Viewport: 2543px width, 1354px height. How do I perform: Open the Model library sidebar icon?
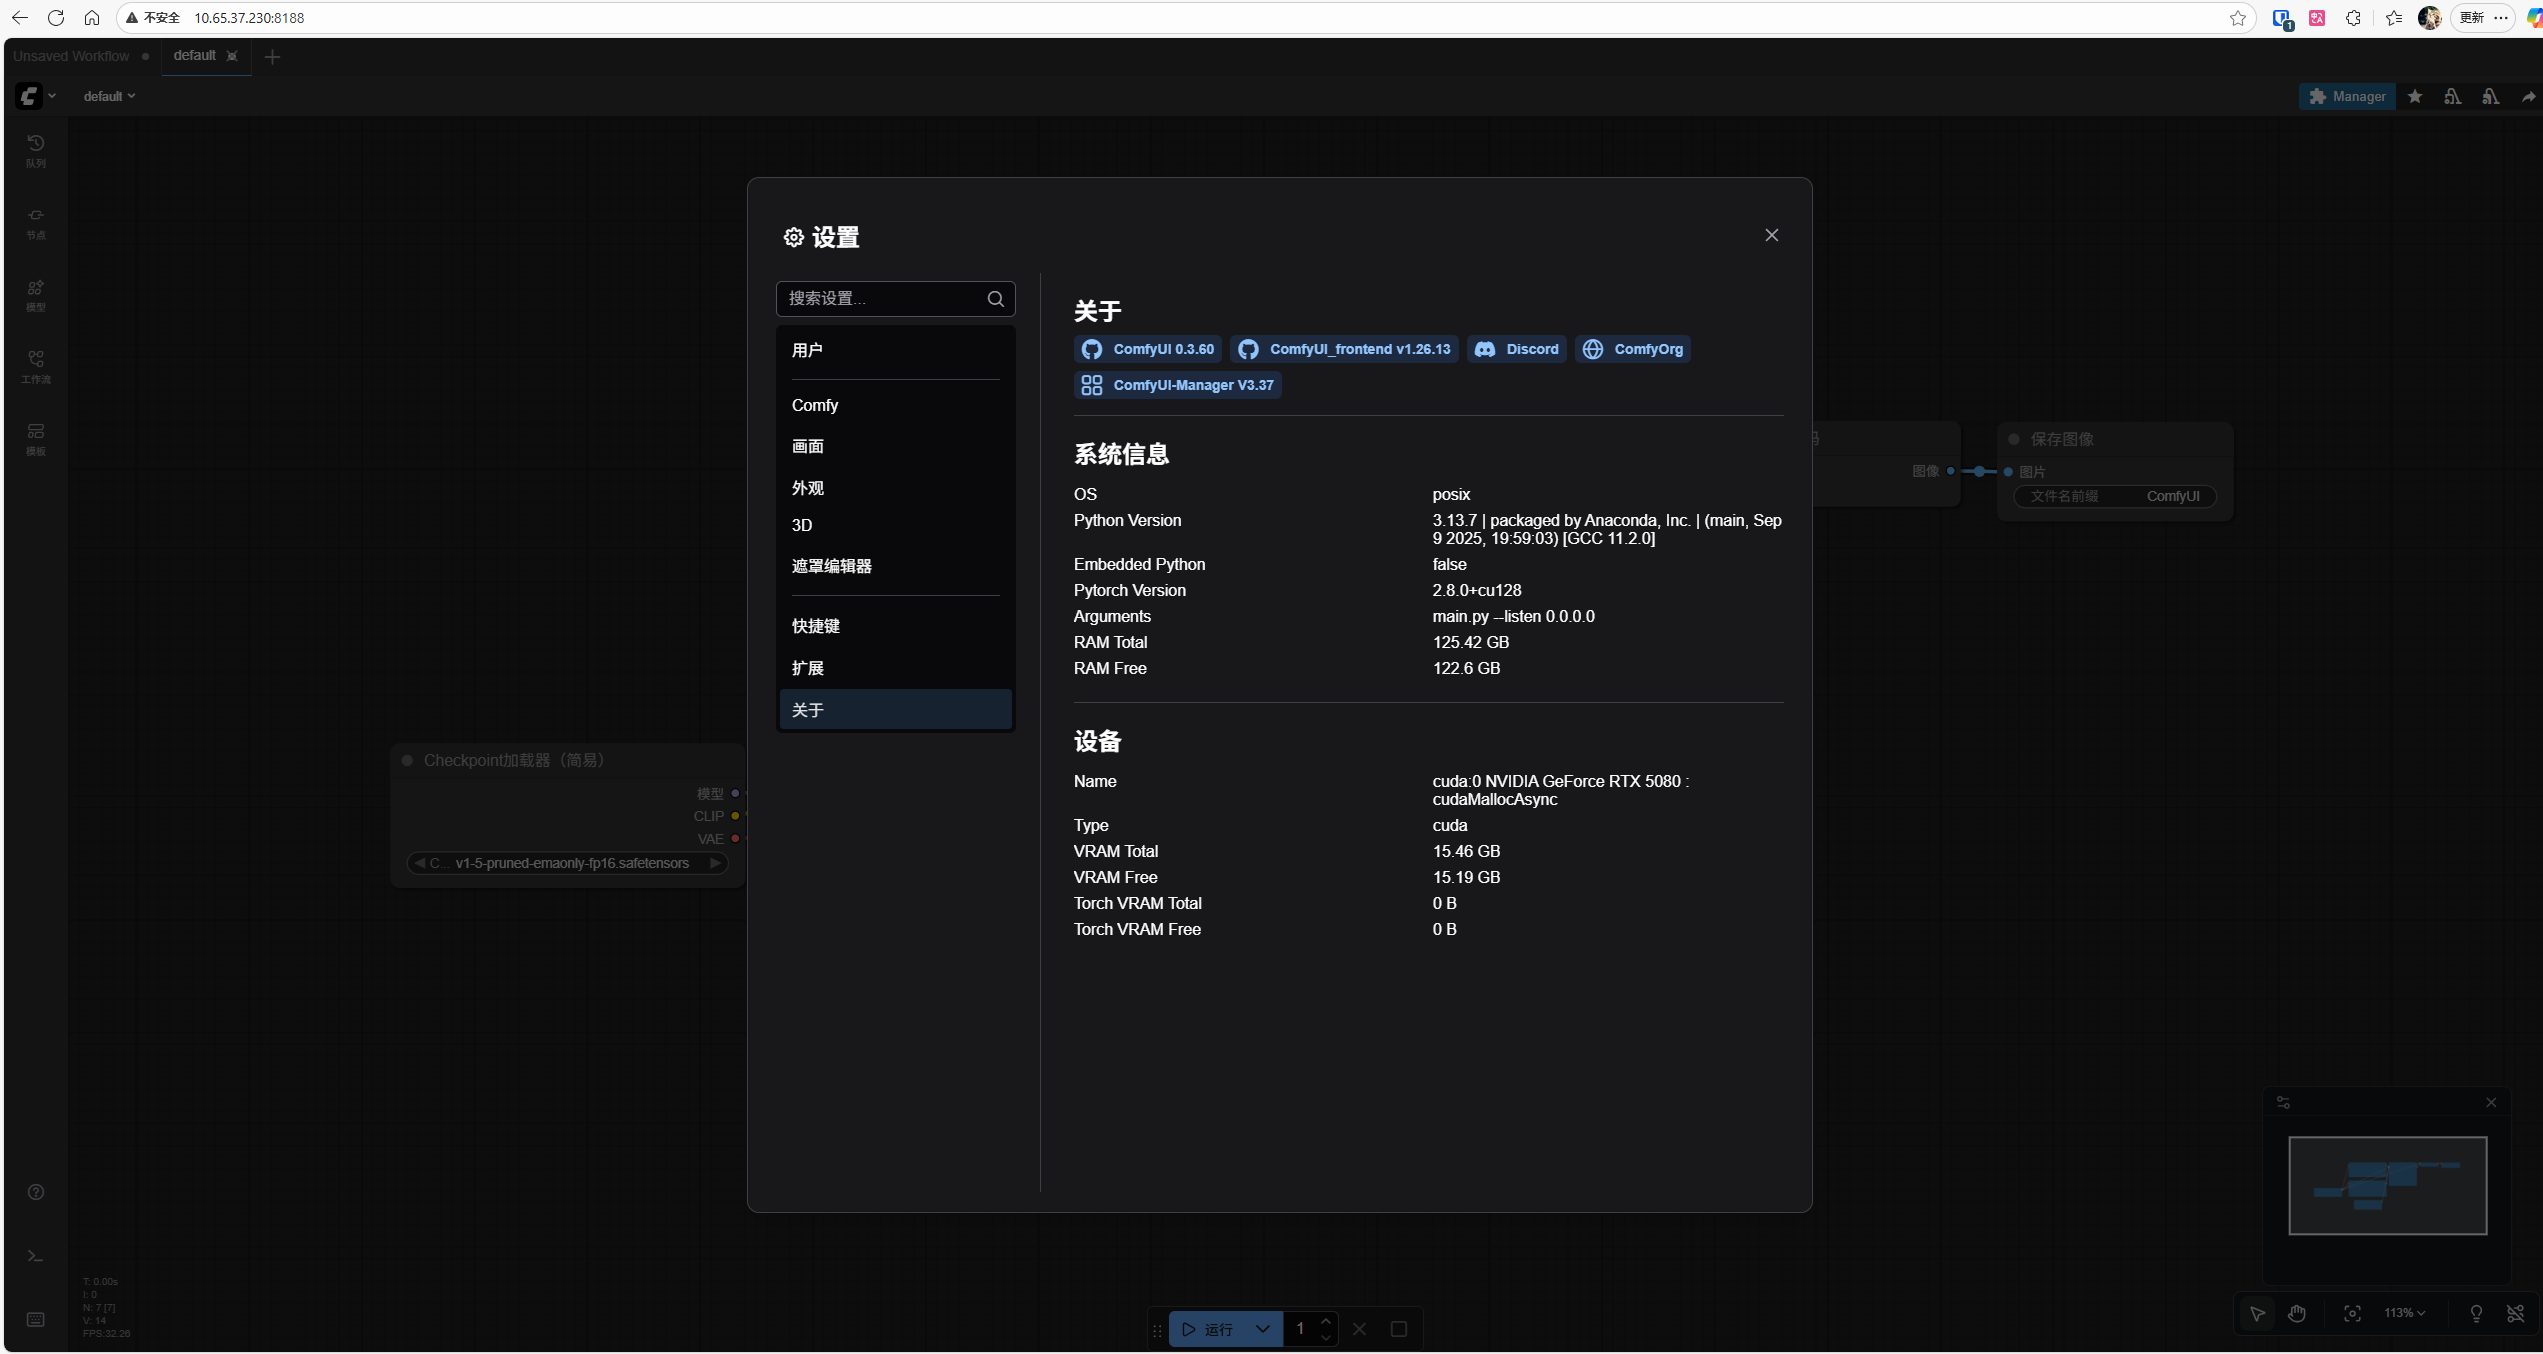click(x=35, y=294)
